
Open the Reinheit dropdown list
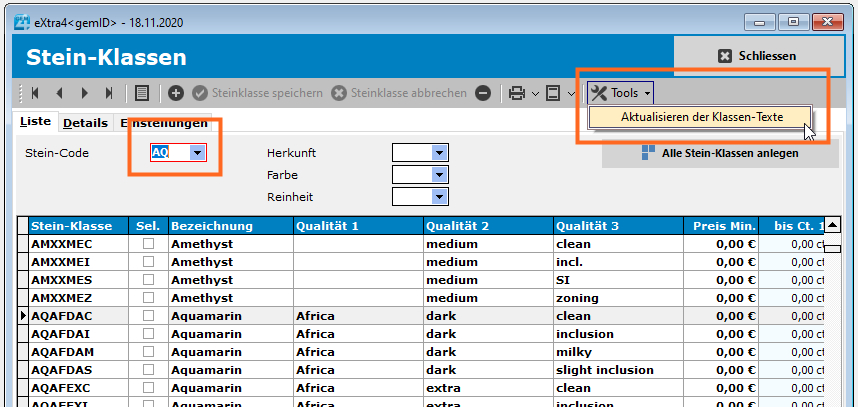pos(438,196)
